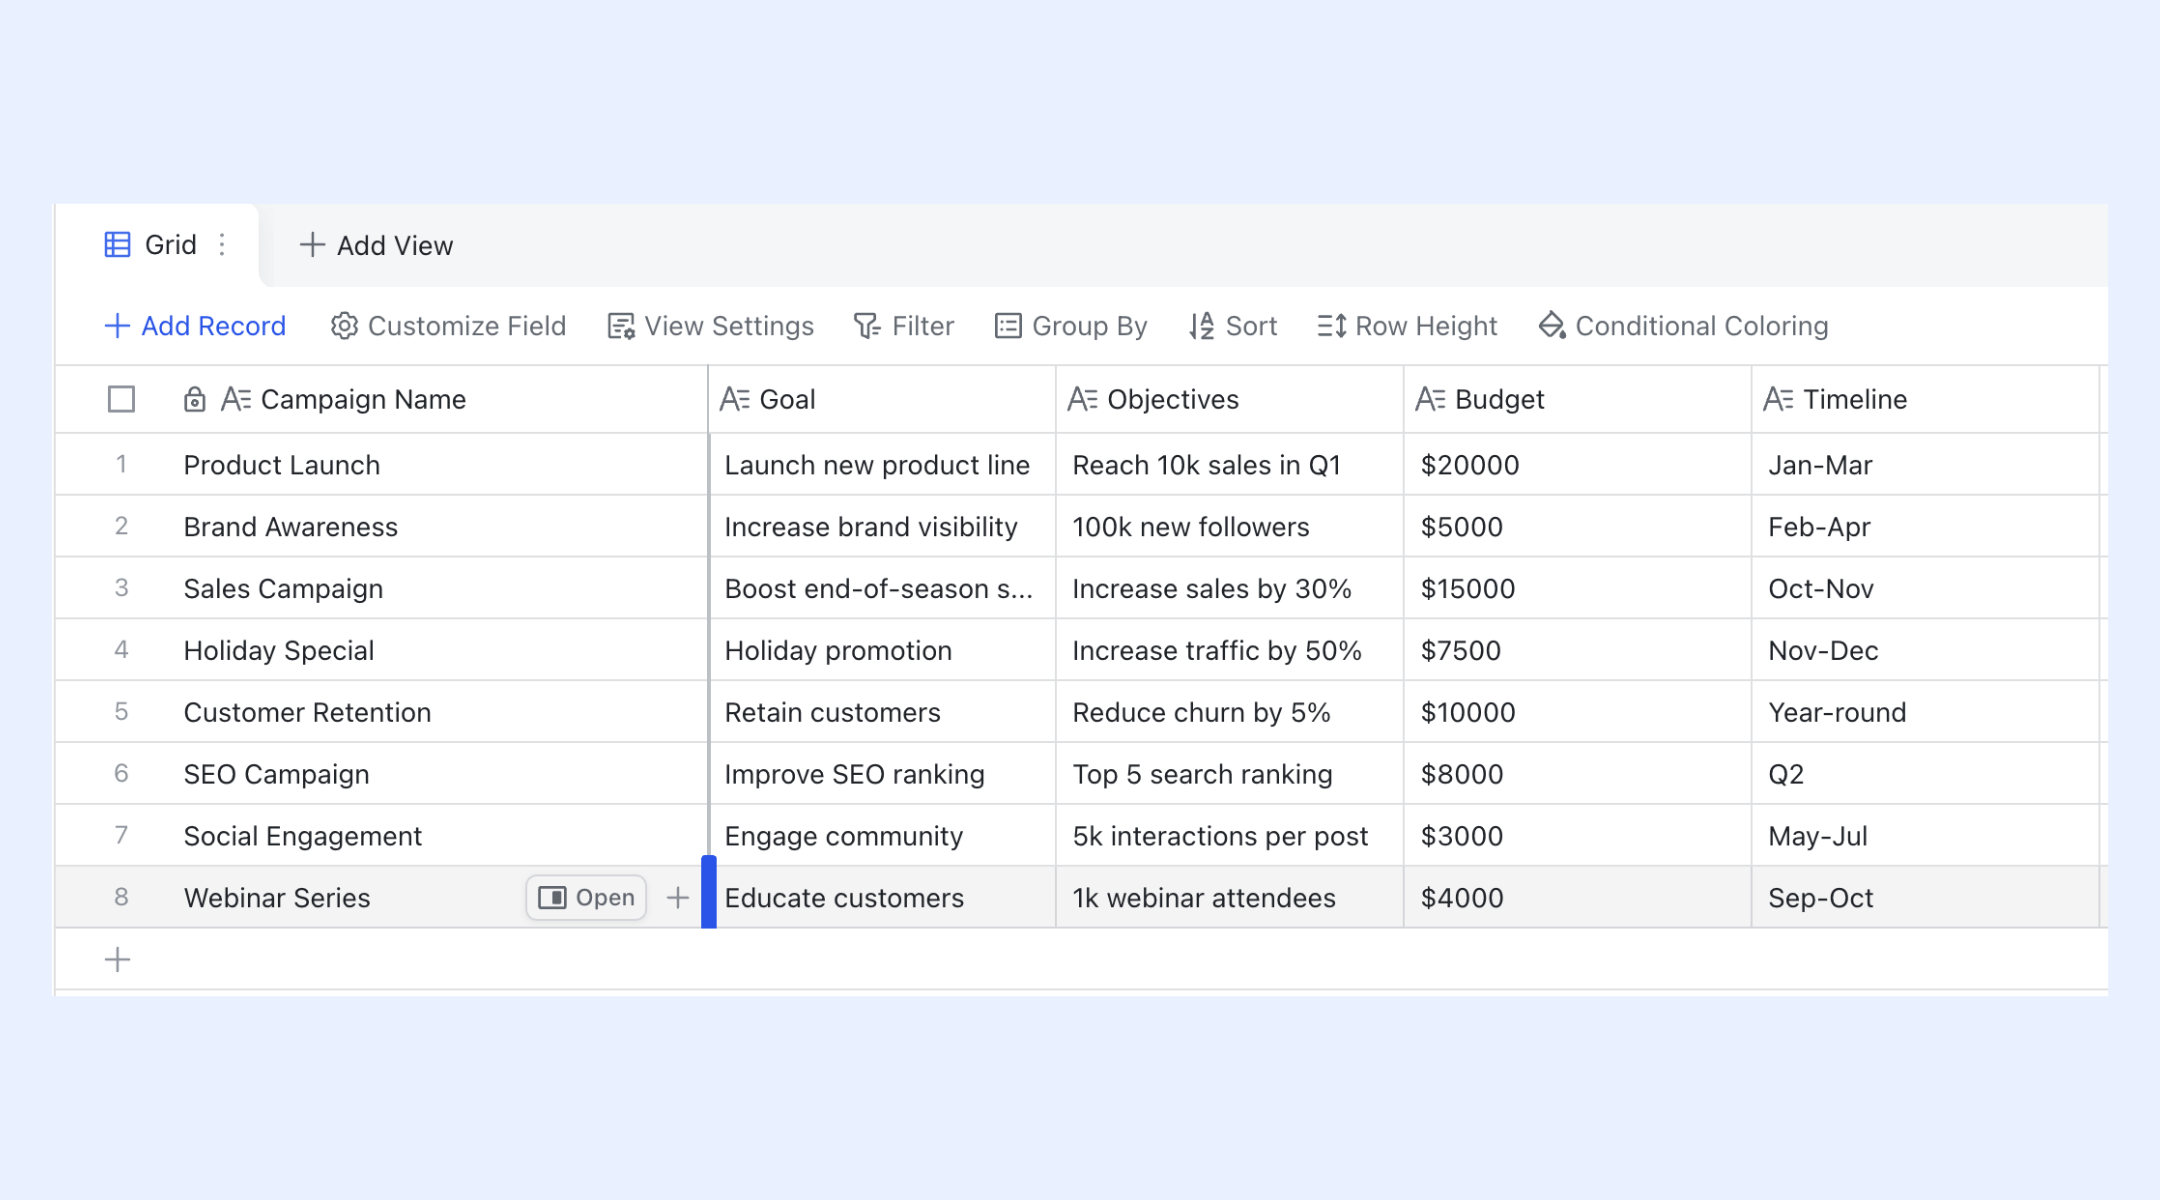
Task: Click the Educate customers cell
Action: tap(882, 898)
